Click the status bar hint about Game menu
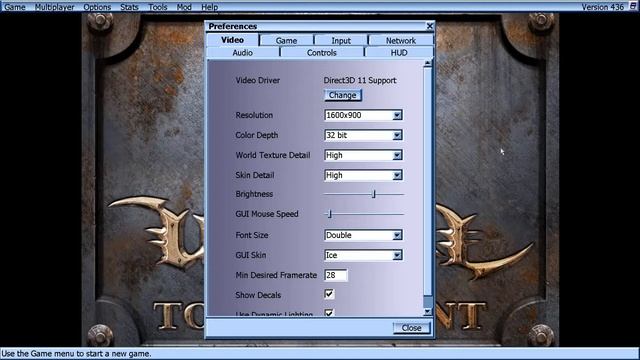The image size is (640, 360). click(x=77, y=353)
